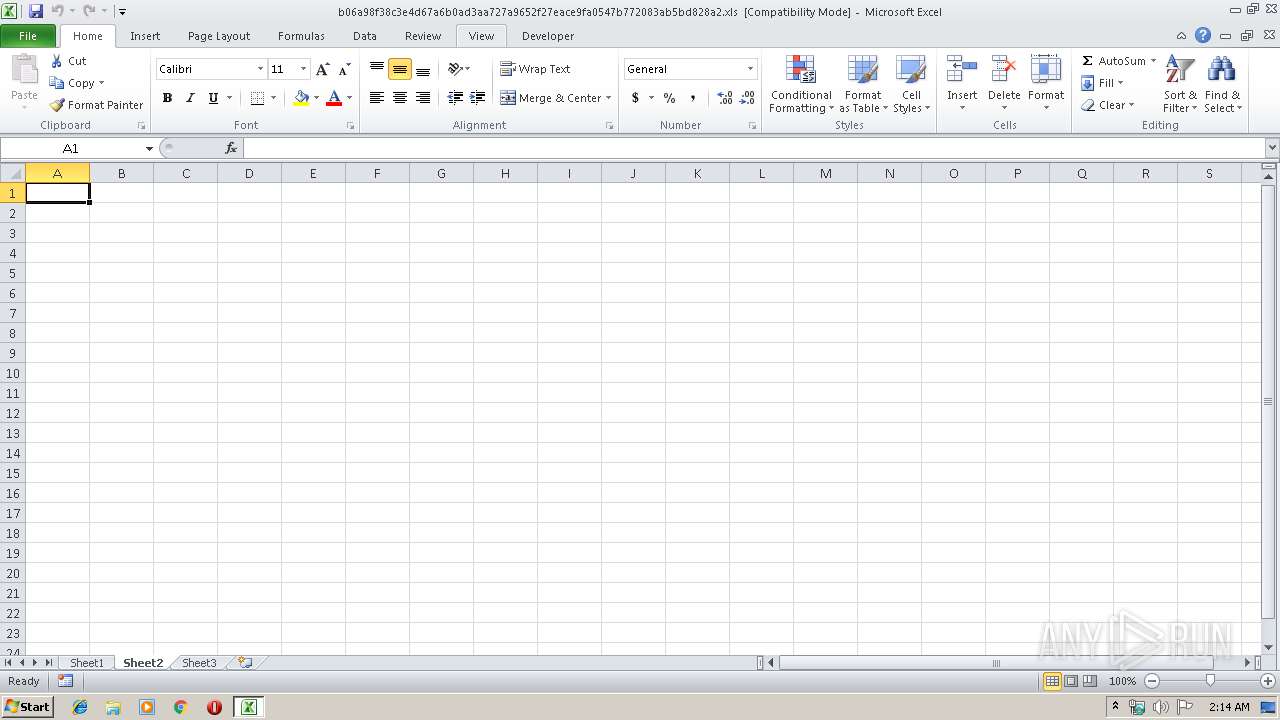The height and width of the screenshot is (720, 1280).
Task: Select column header D
Action: point(249,173)
